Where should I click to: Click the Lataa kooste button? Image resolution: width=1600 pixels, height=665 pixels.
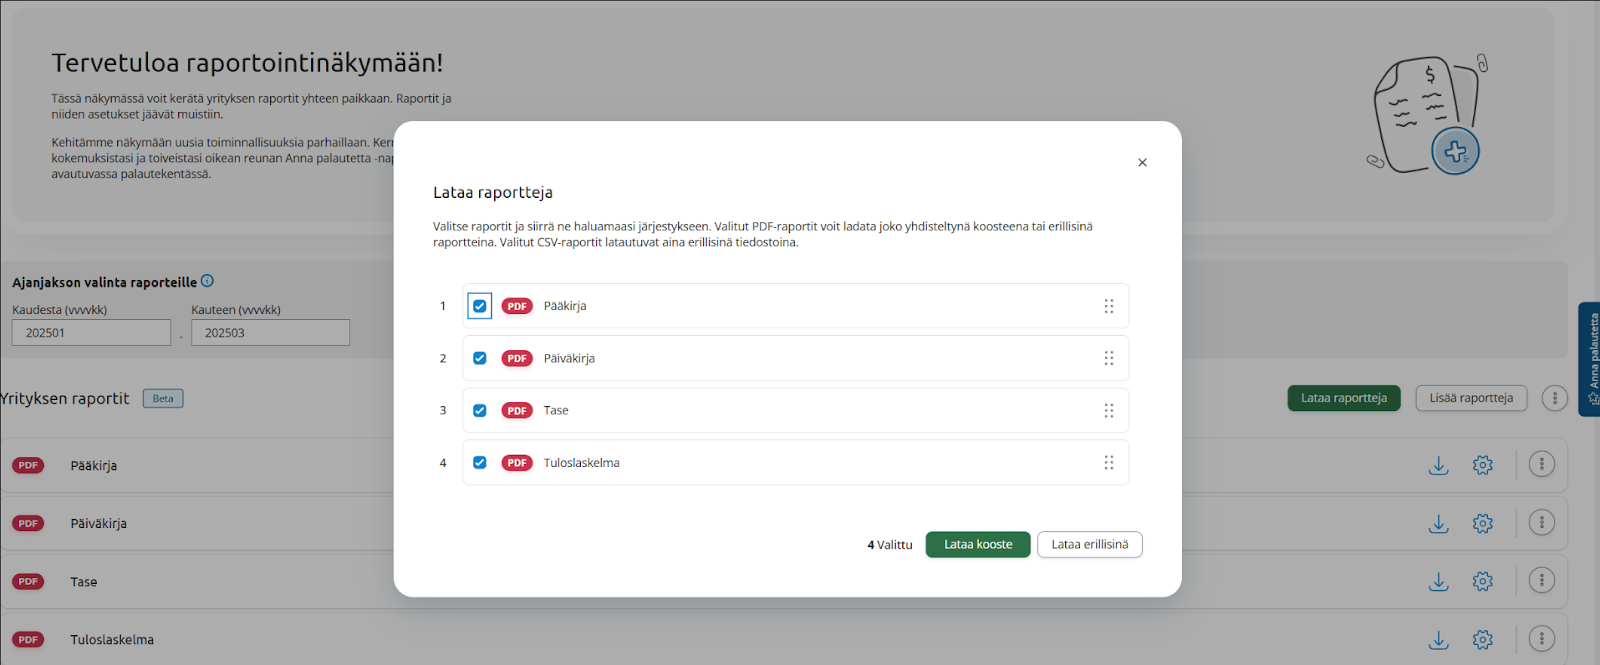pos(977,544)
